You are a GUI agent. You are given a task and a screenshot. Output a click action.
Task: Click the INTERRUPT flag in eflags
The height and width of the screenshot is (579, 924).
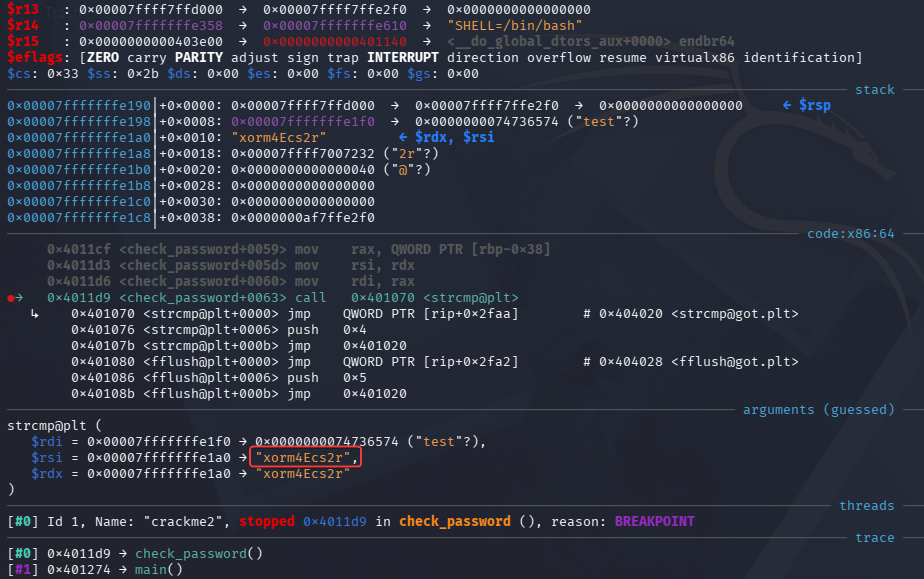click(x=402, y=58)
